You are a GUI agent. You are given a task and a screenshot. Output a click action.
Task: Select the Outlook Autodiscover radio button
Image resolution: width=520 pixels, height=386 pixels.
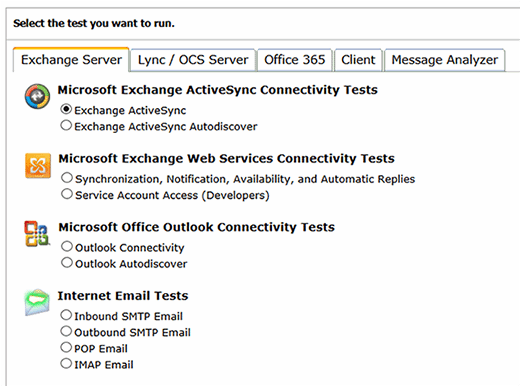pos(67,262)
